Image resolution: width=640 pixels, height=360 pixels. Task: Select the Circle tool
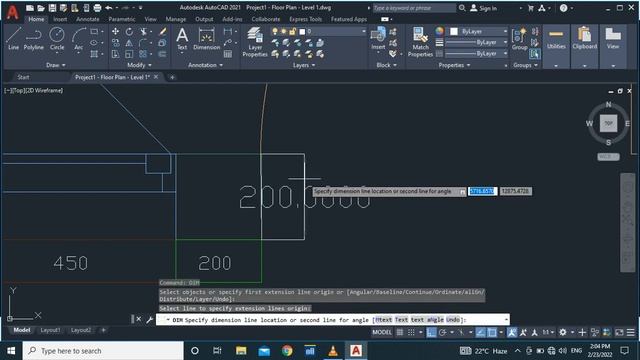57,39
